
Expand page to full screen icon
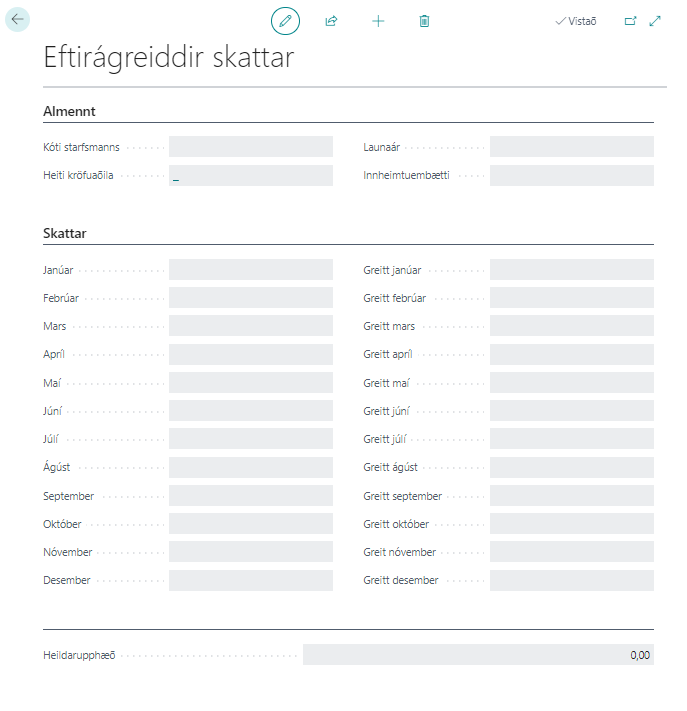pyautogui.click(x=655, y=21)
